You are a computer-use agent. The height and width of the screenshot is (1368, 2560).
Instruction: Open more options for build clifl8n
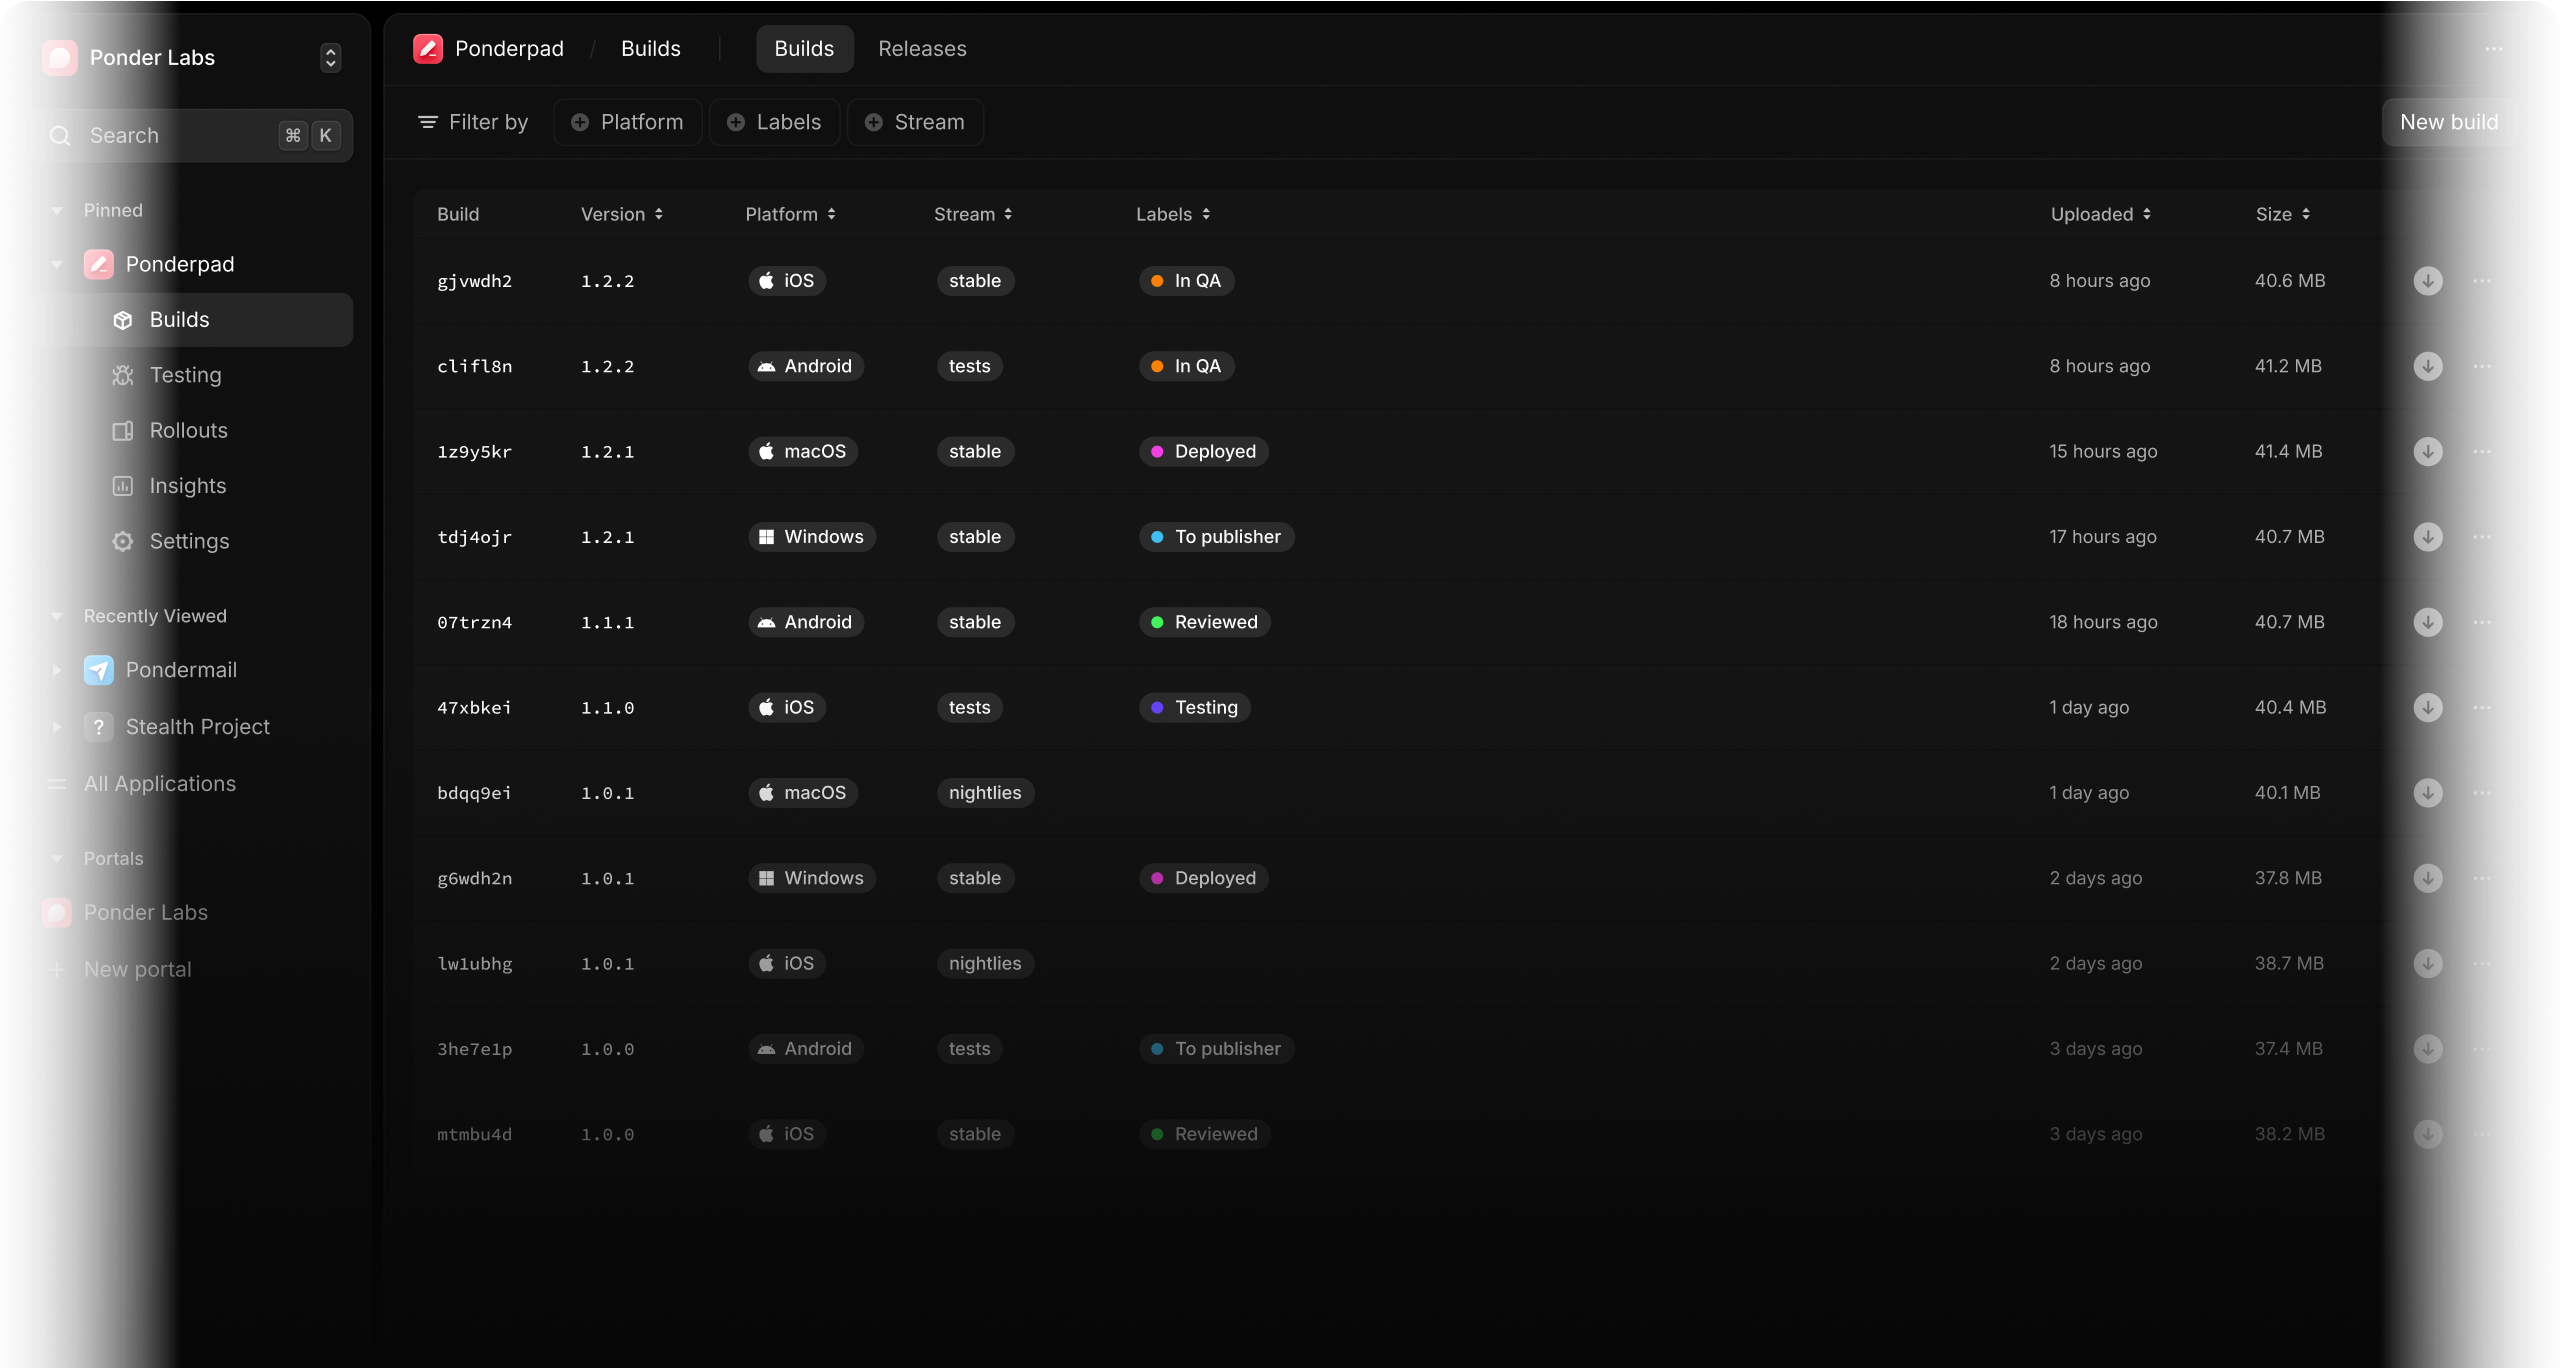click(2484, 366)
